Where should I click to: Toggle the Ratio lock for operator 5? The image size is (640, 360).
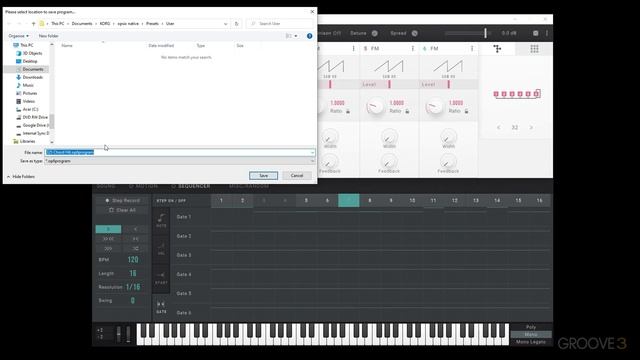point(407,111)
